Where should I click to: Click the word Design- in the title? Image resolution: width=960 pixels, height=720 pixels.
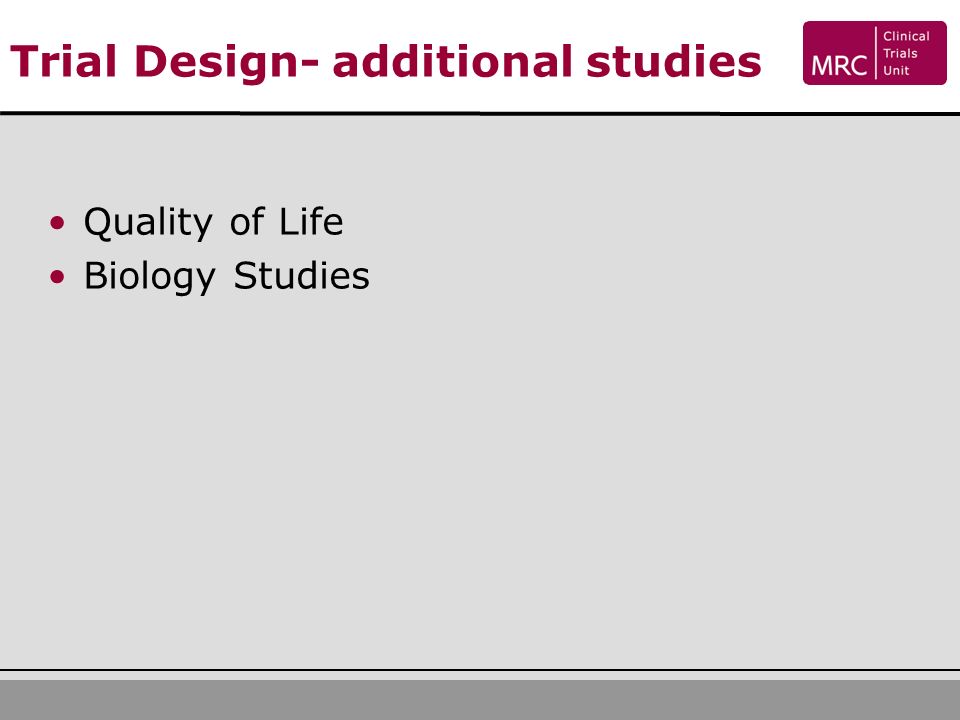tap(226, 63)
